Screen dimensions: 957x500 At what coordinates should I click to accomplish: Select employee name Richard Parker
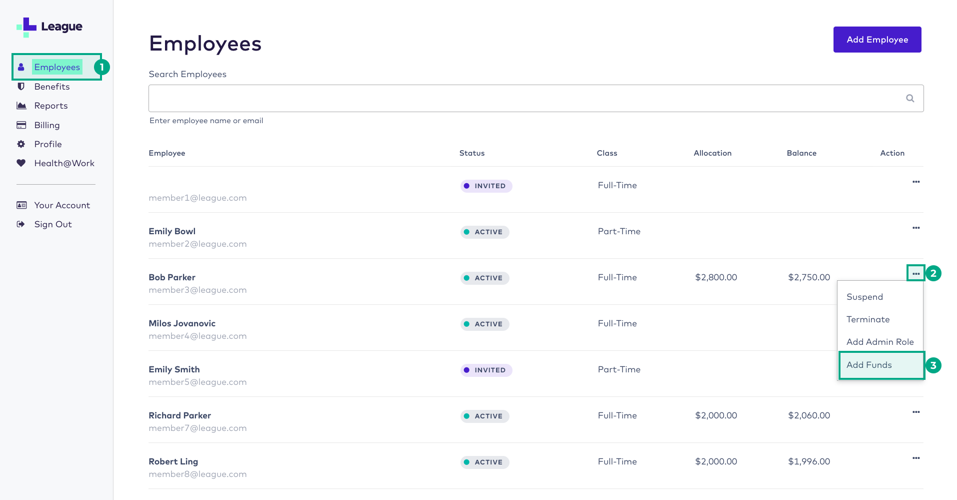tap(179, 416)
